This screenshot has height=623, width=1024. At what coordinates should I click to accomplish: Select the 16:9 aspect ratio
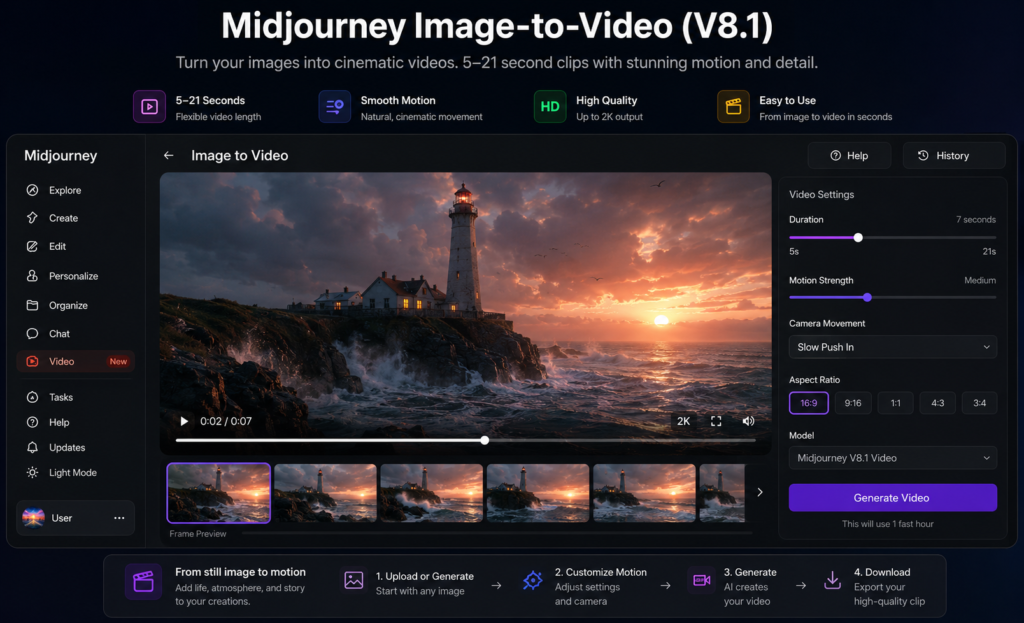808,403
